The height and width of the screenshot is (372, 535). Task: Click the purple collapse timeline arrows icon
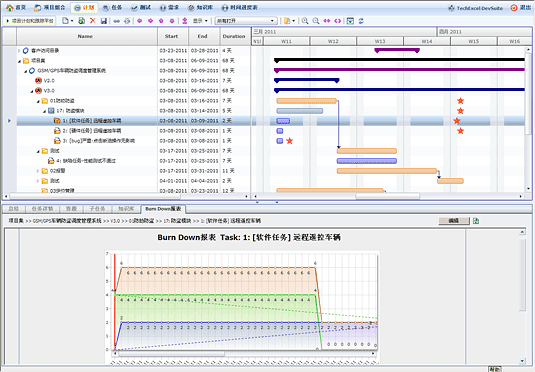[x=337, y=21]
